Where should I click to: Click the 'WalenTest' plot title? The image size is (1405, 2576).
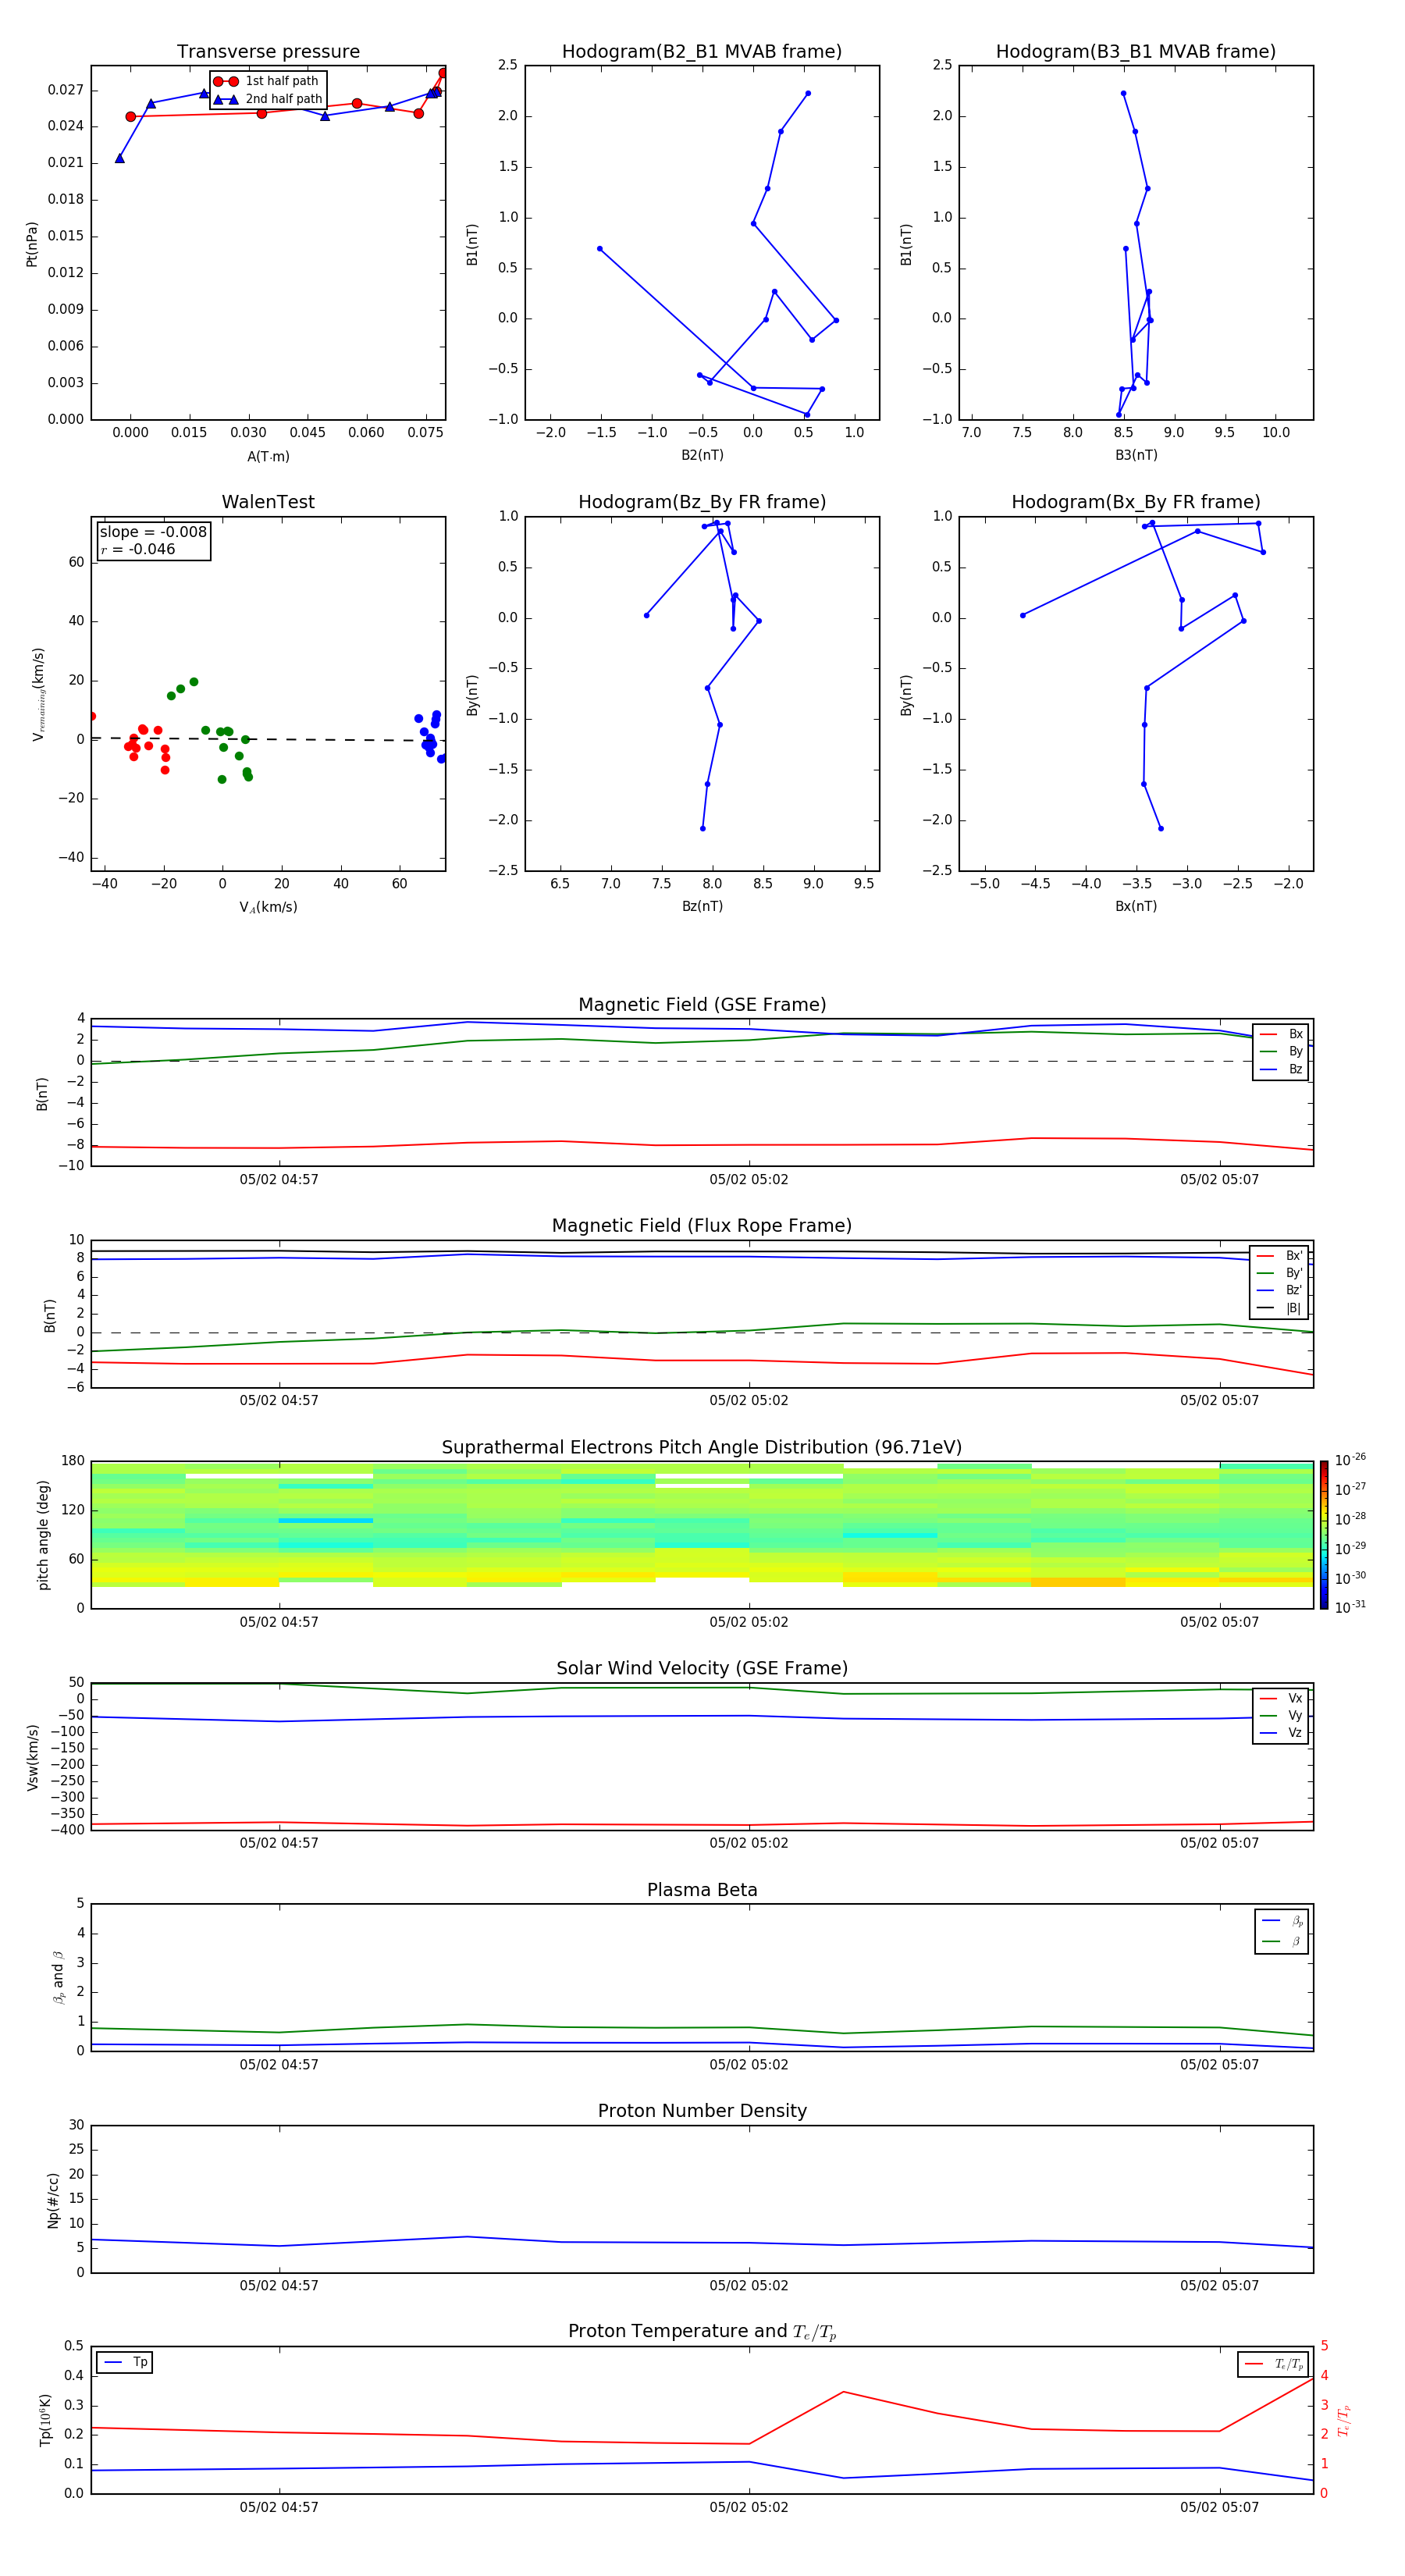(x=268, y=502)
